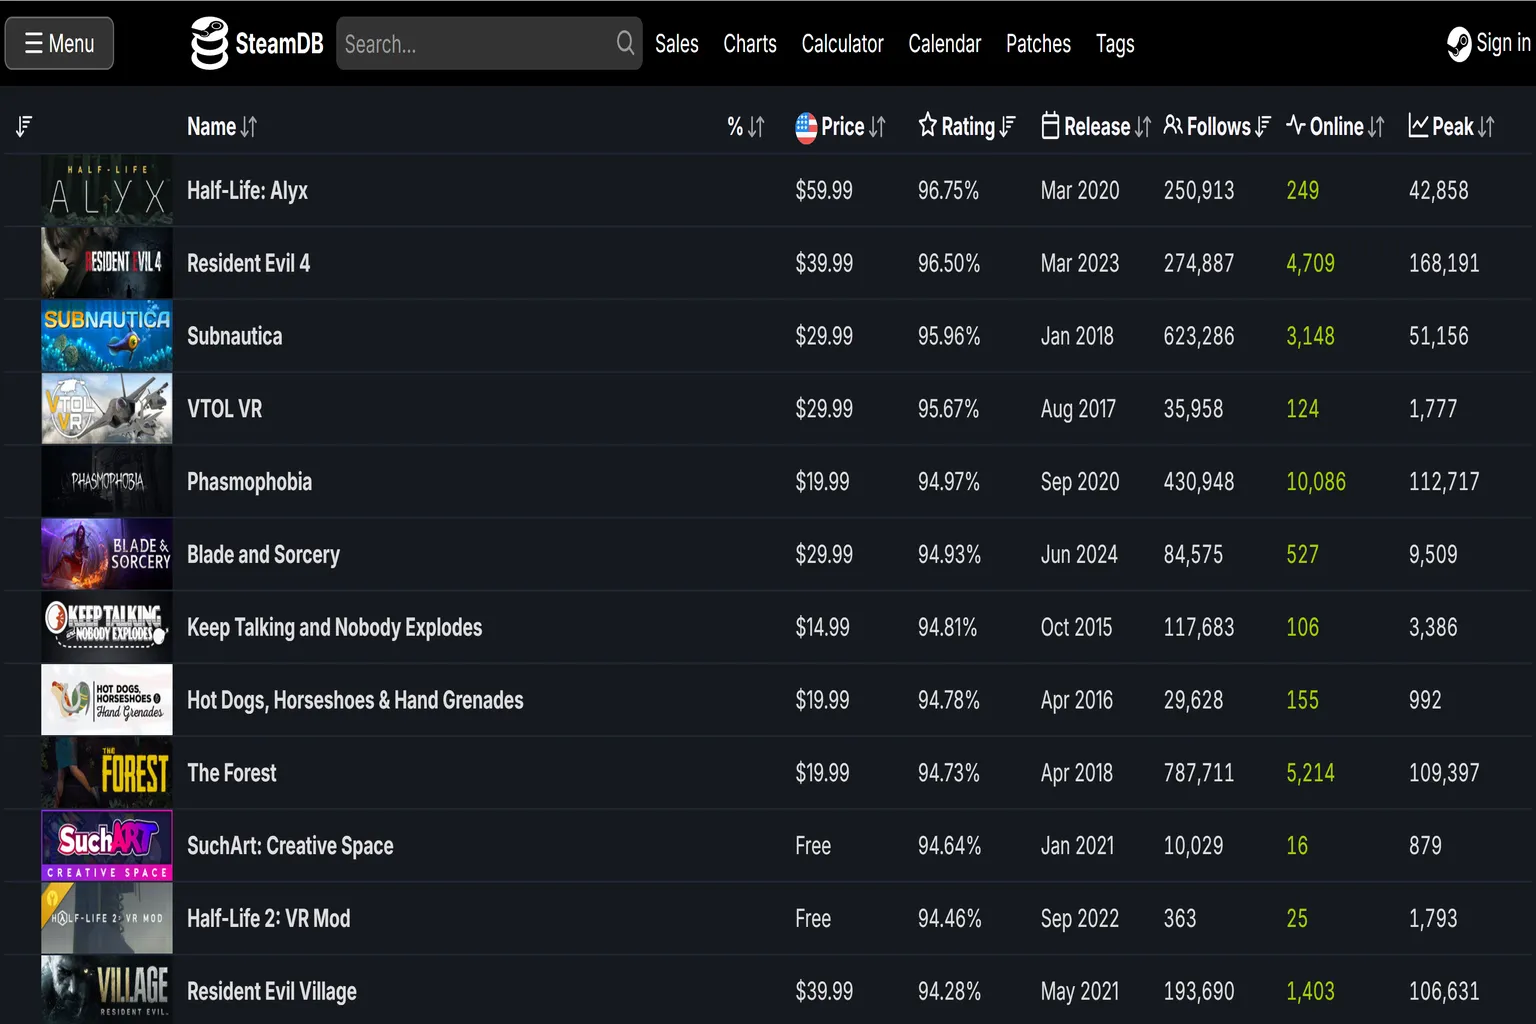Image resolution: width=1536 pixels, height=1024 pixels.
Task: Open Blade and Sorcery thumbnail
Action: [107, 554]
